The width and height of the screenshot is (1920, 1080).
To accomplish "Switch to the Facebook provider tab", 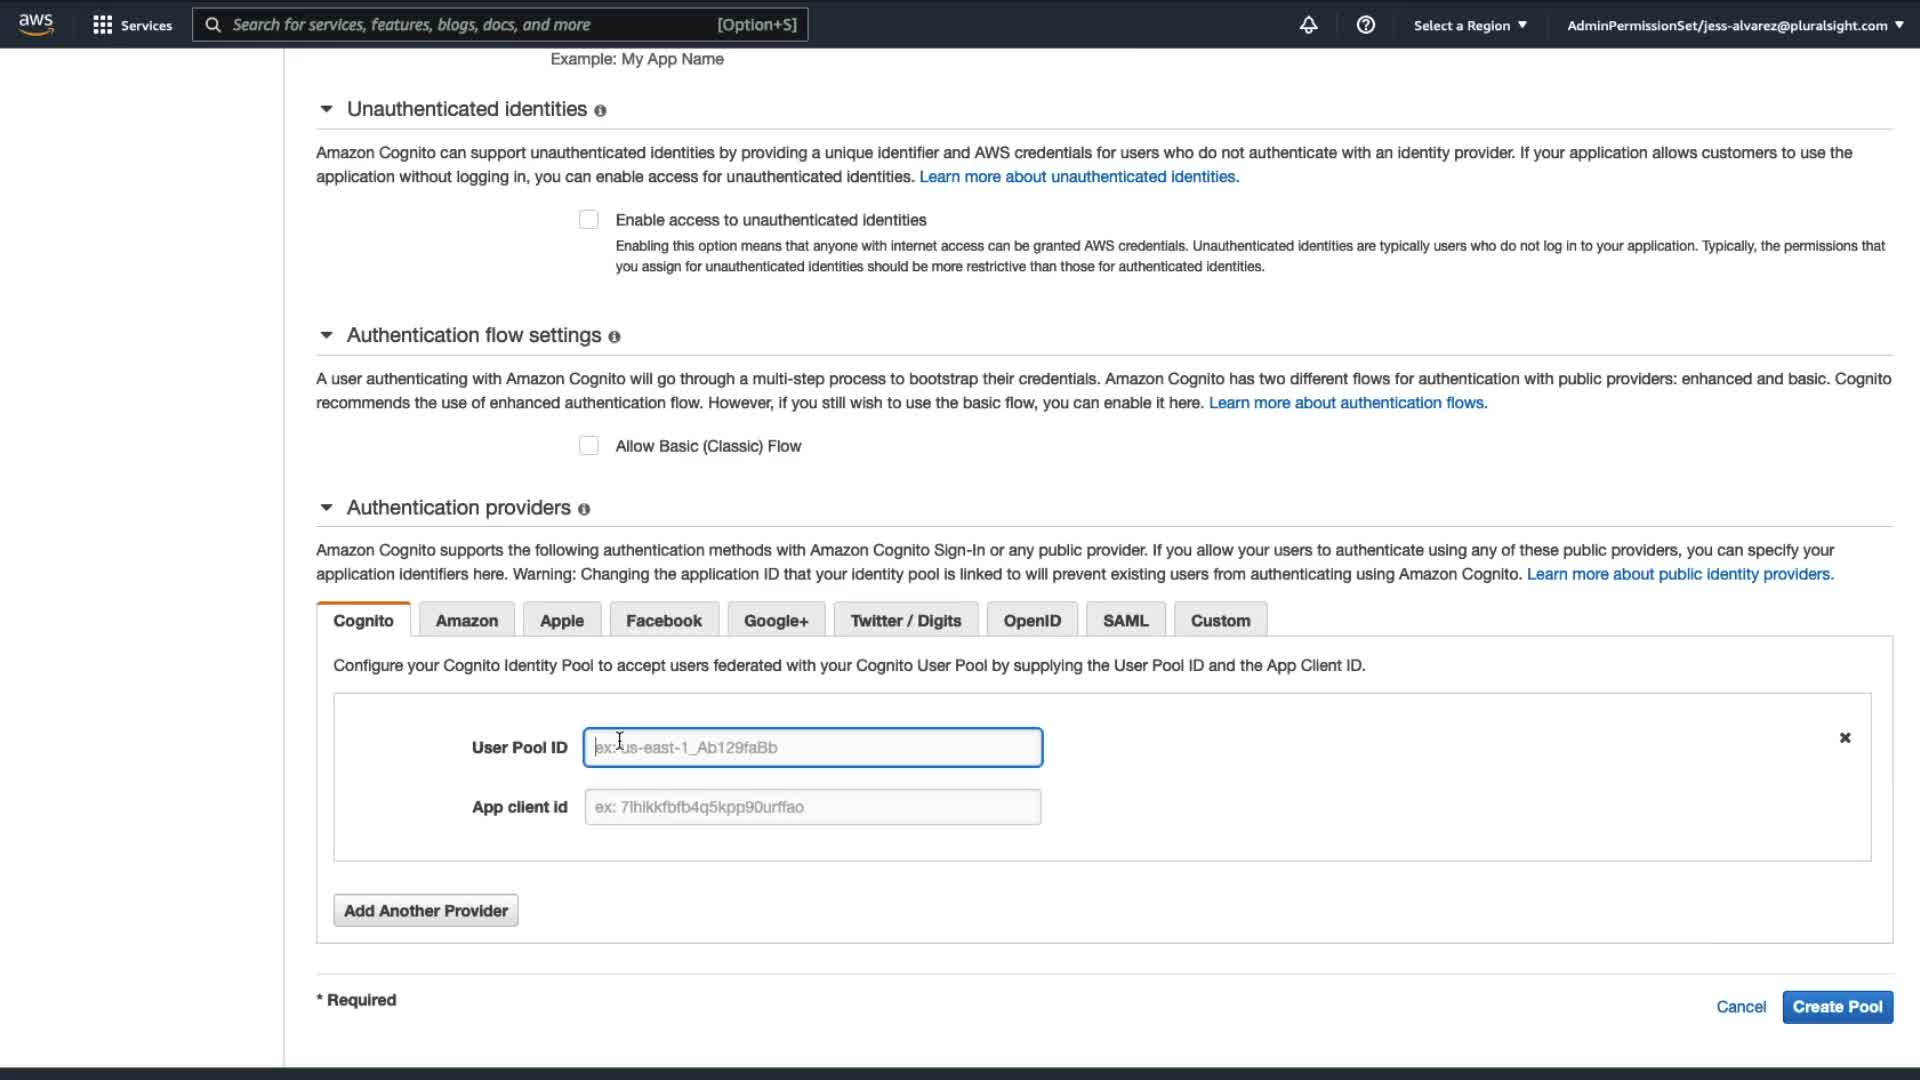I will click(663, 621).
